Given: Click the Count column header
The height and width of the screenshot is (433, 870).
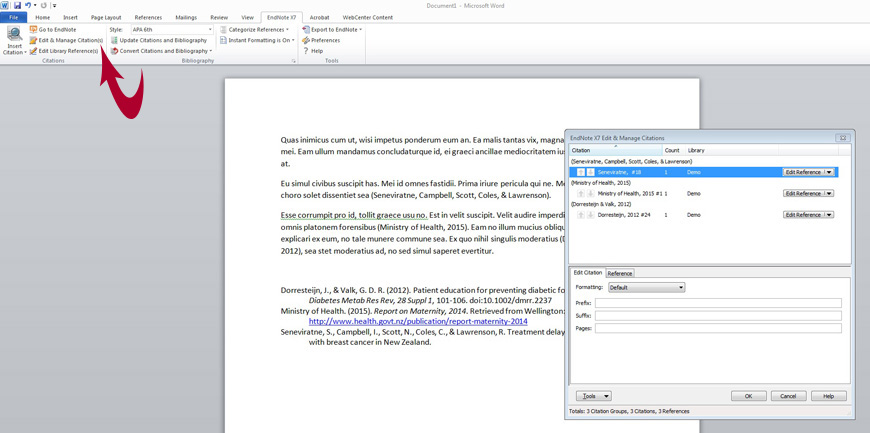Looking at the screenshot, I should coord(673,150).
